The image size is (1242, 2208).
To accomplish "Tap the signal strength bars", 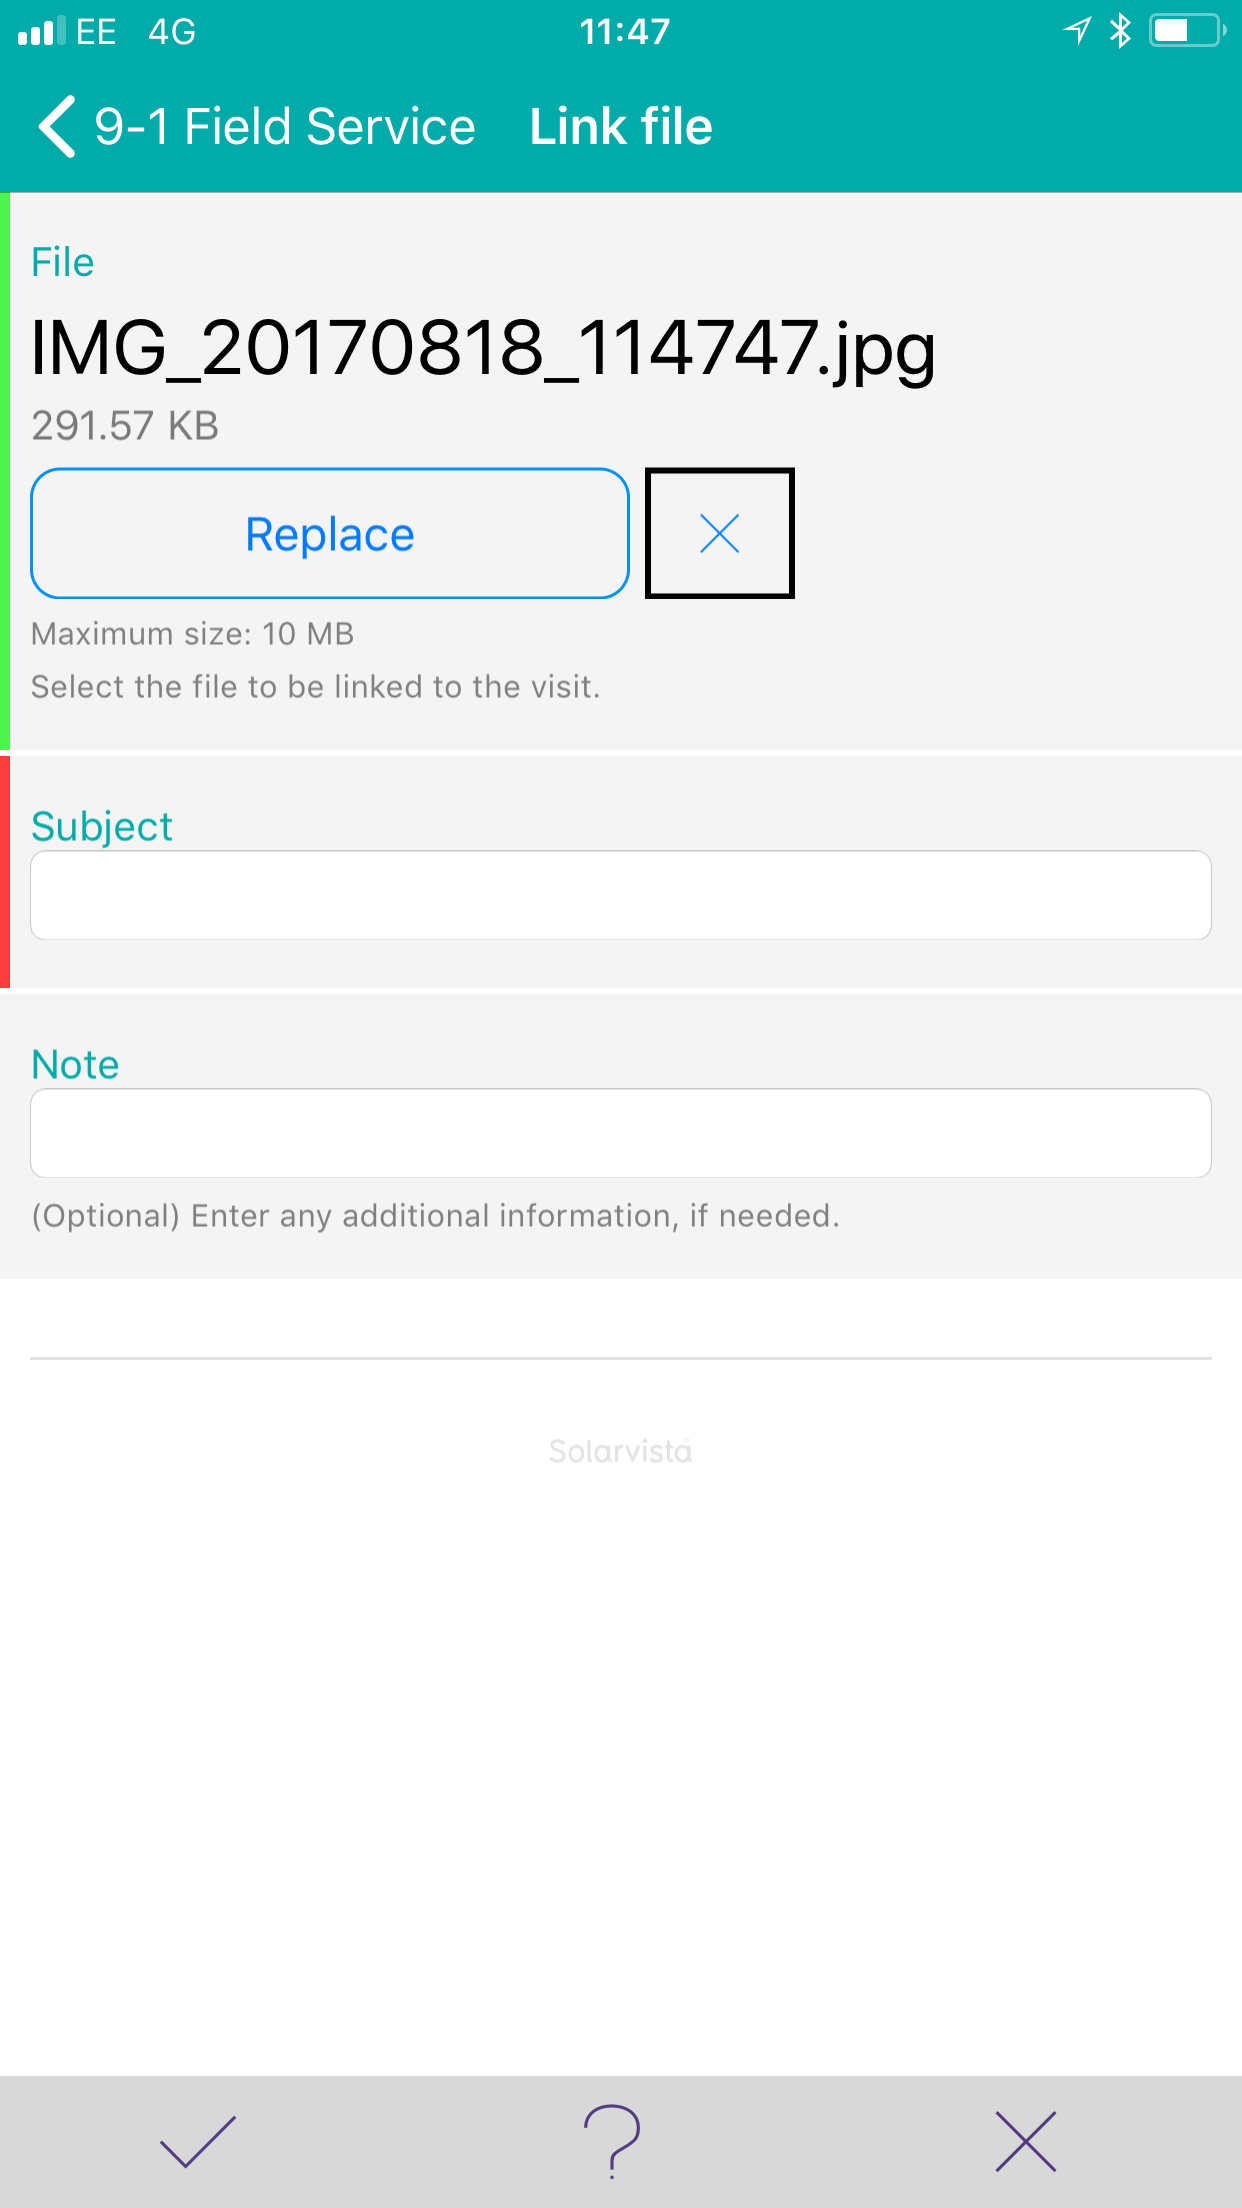I will click(x=42, y=31).
